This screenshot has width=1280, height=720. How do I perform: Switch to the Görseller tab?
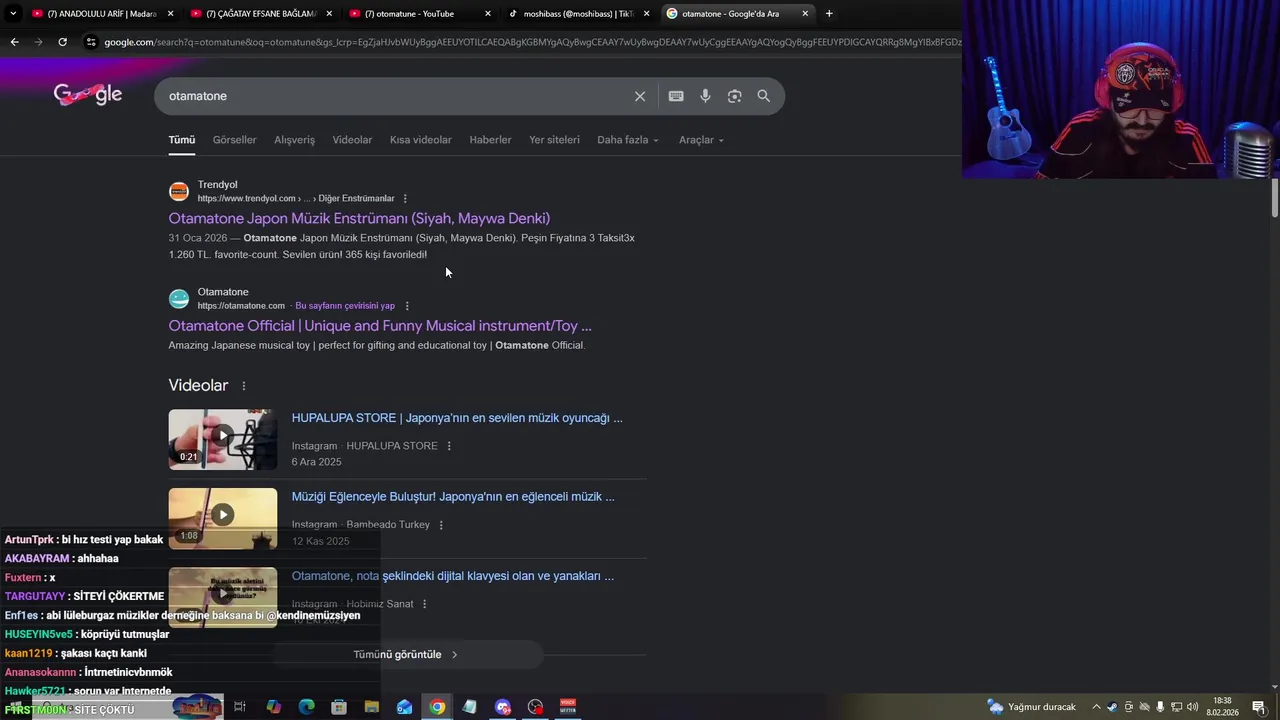234,140
